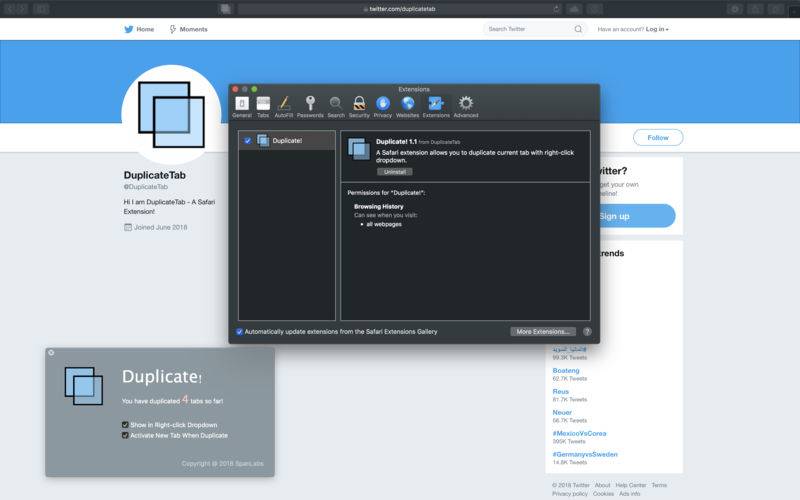800x500 pixels.
Task: Open the Arabic hashtag trend
Action: pos(569,349)
